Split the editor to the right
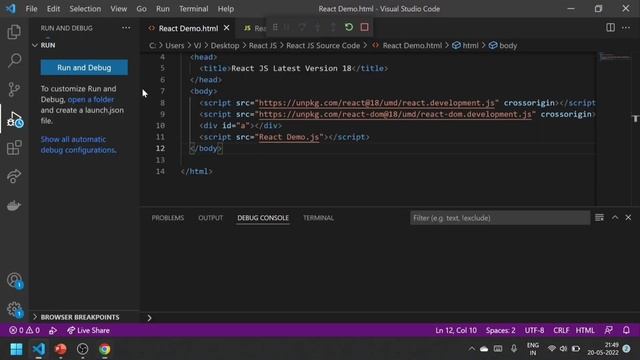This screenshot has width=640, height=360. 610,27
